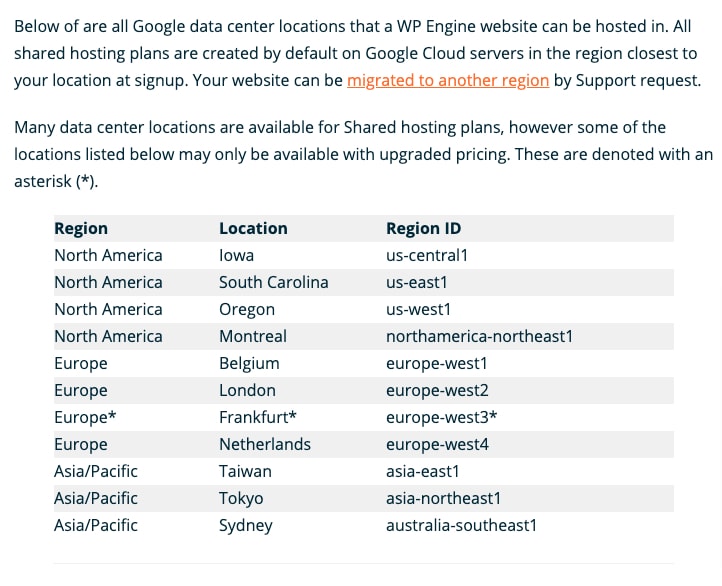Select northamerica-northeast1 region ID text

(x=479, y=337)
